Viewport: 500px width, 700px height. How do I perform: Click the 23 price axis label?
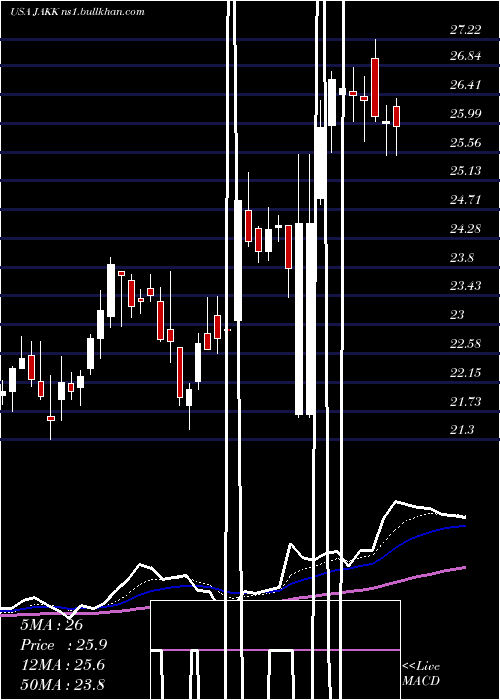click(457, 315)
